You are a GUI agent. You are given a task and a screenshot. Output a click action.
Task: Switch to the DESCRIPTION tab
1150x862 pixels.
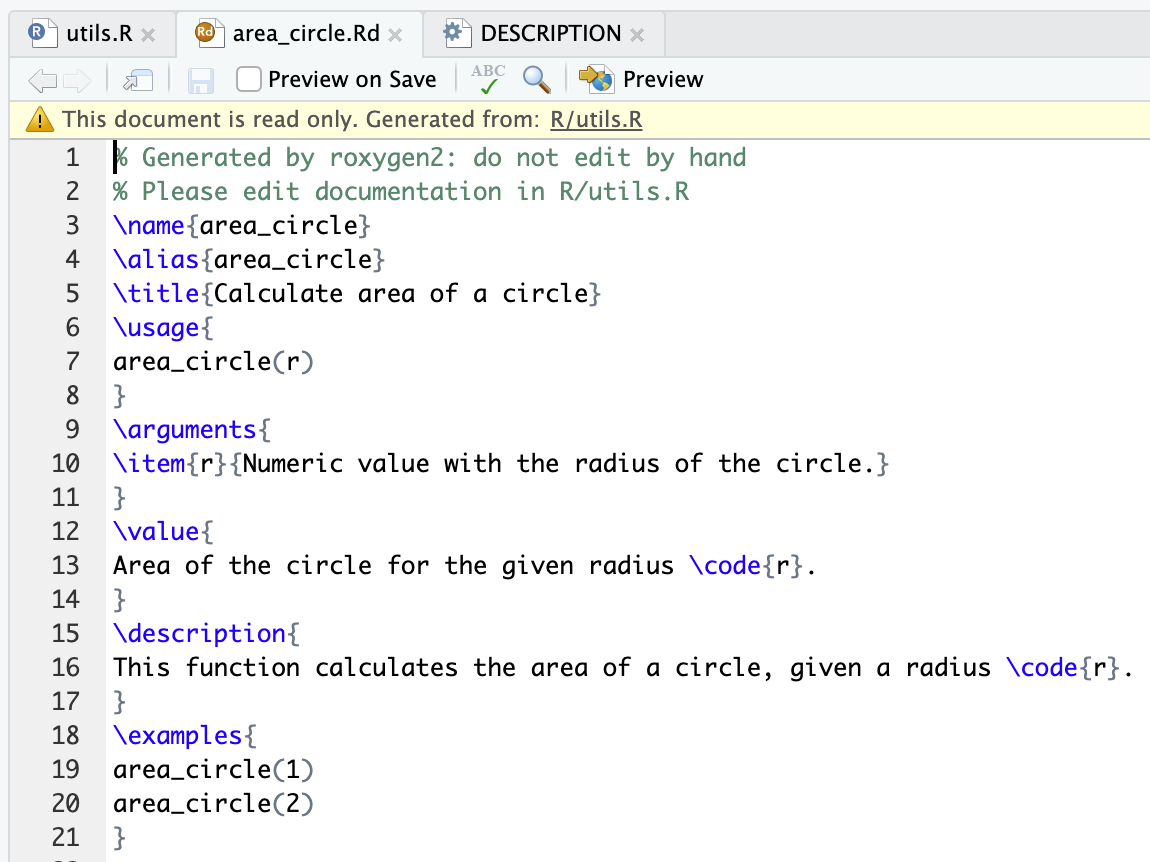click(x=550, y=34)
